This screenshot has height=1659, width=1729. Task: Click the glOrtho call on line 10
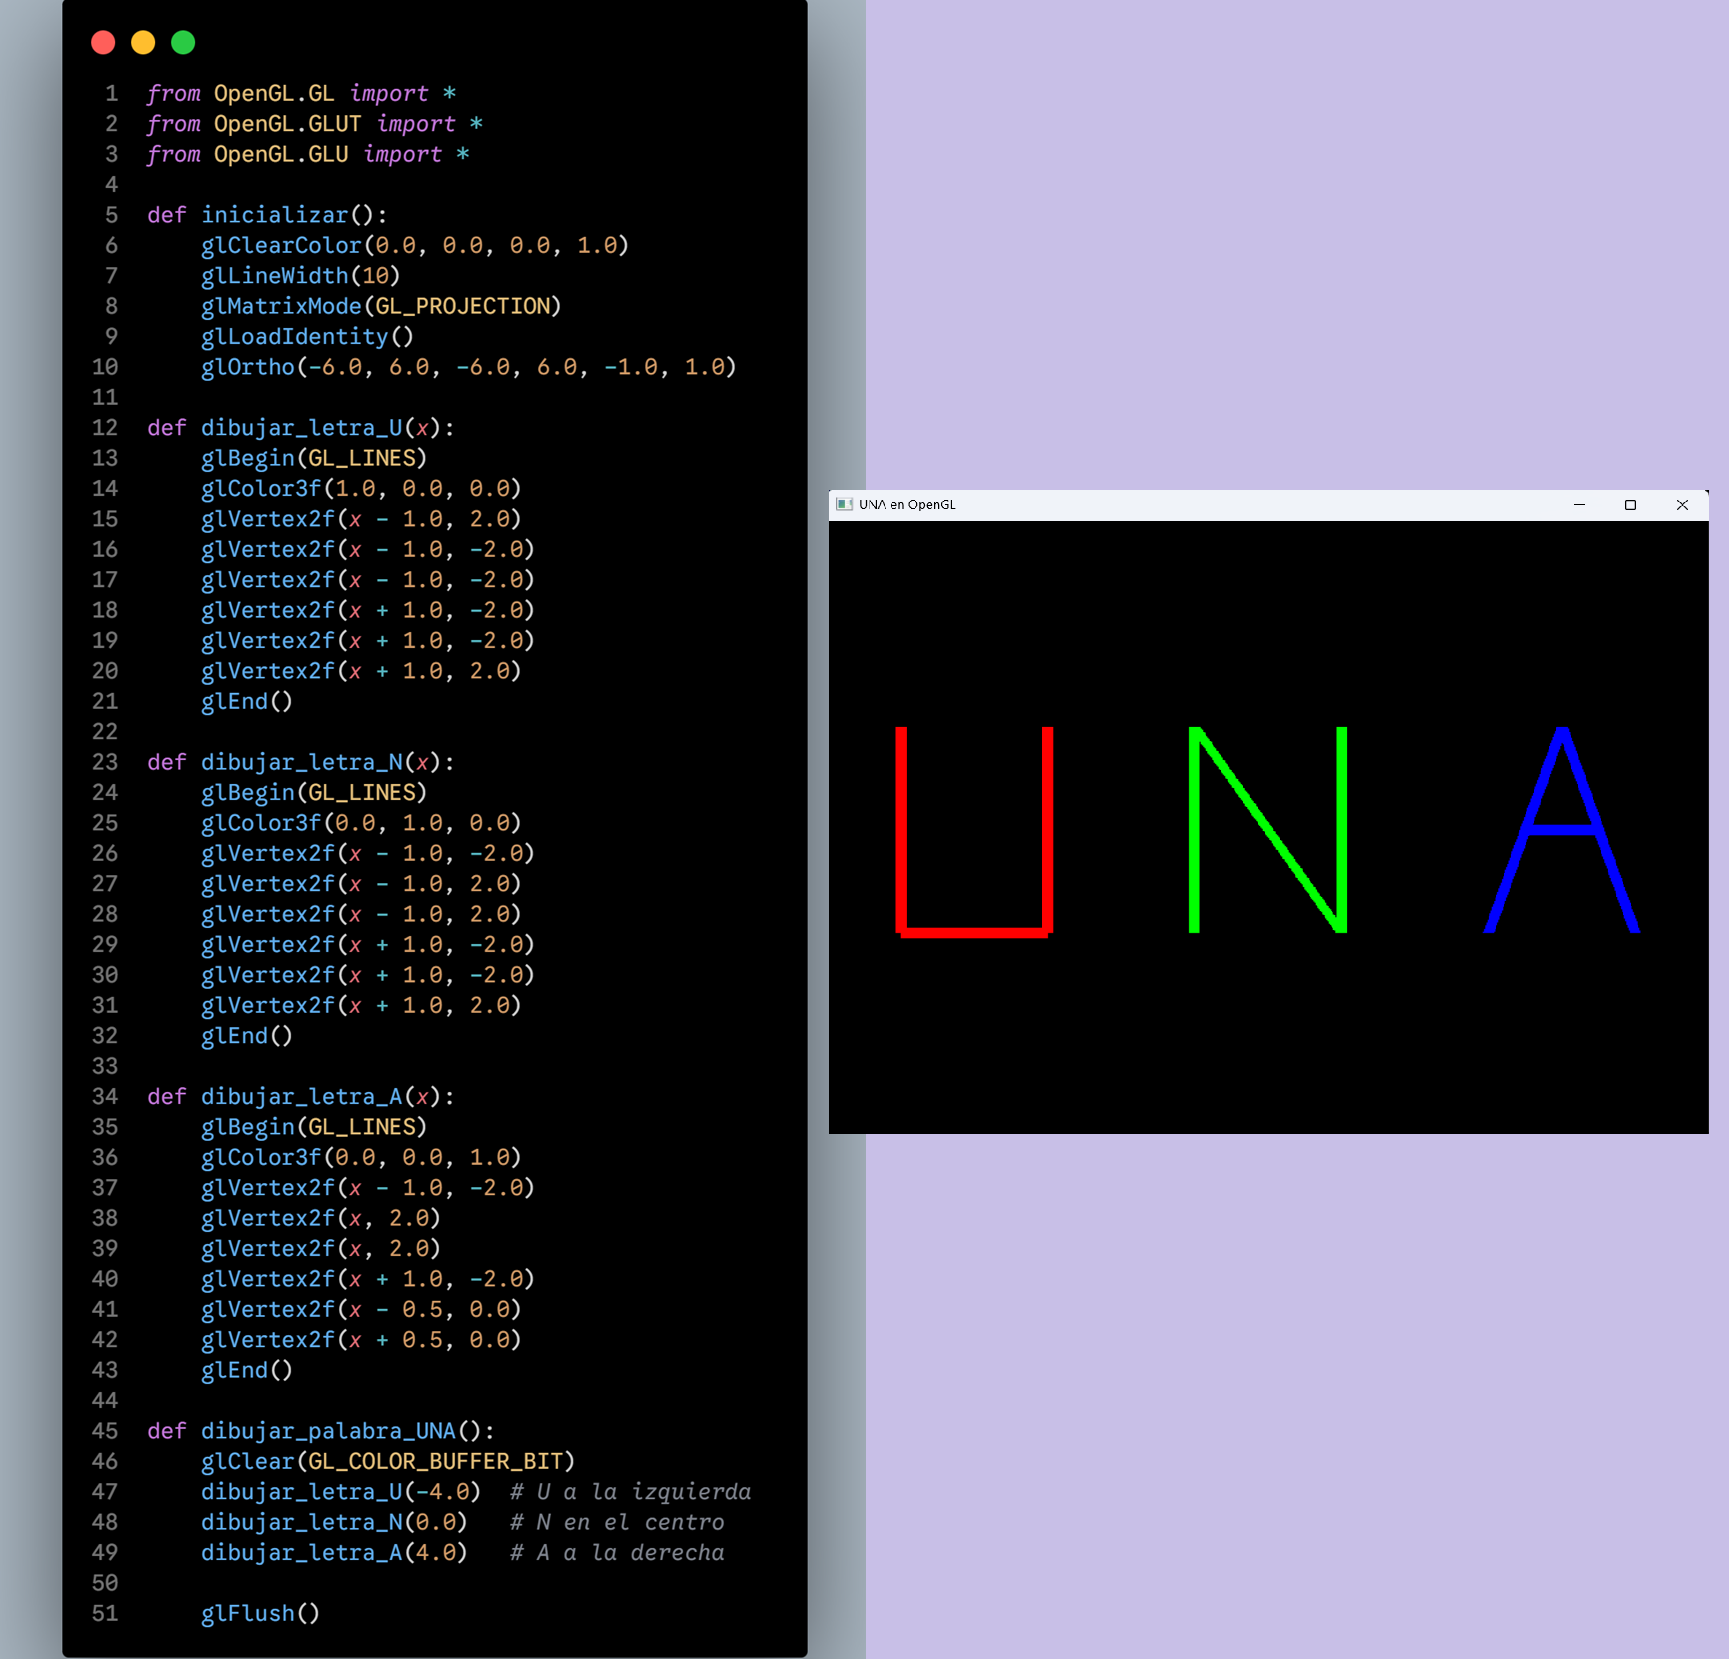468,367
